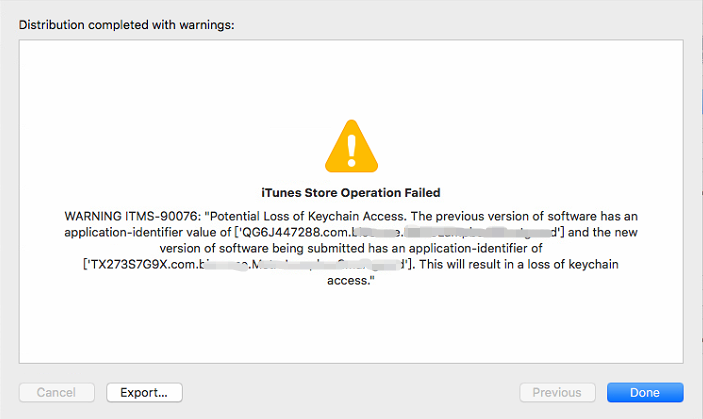Screen dimensions: 703x419
Task: Click the 'version of software being submitted' line
Action: point(262,248)
